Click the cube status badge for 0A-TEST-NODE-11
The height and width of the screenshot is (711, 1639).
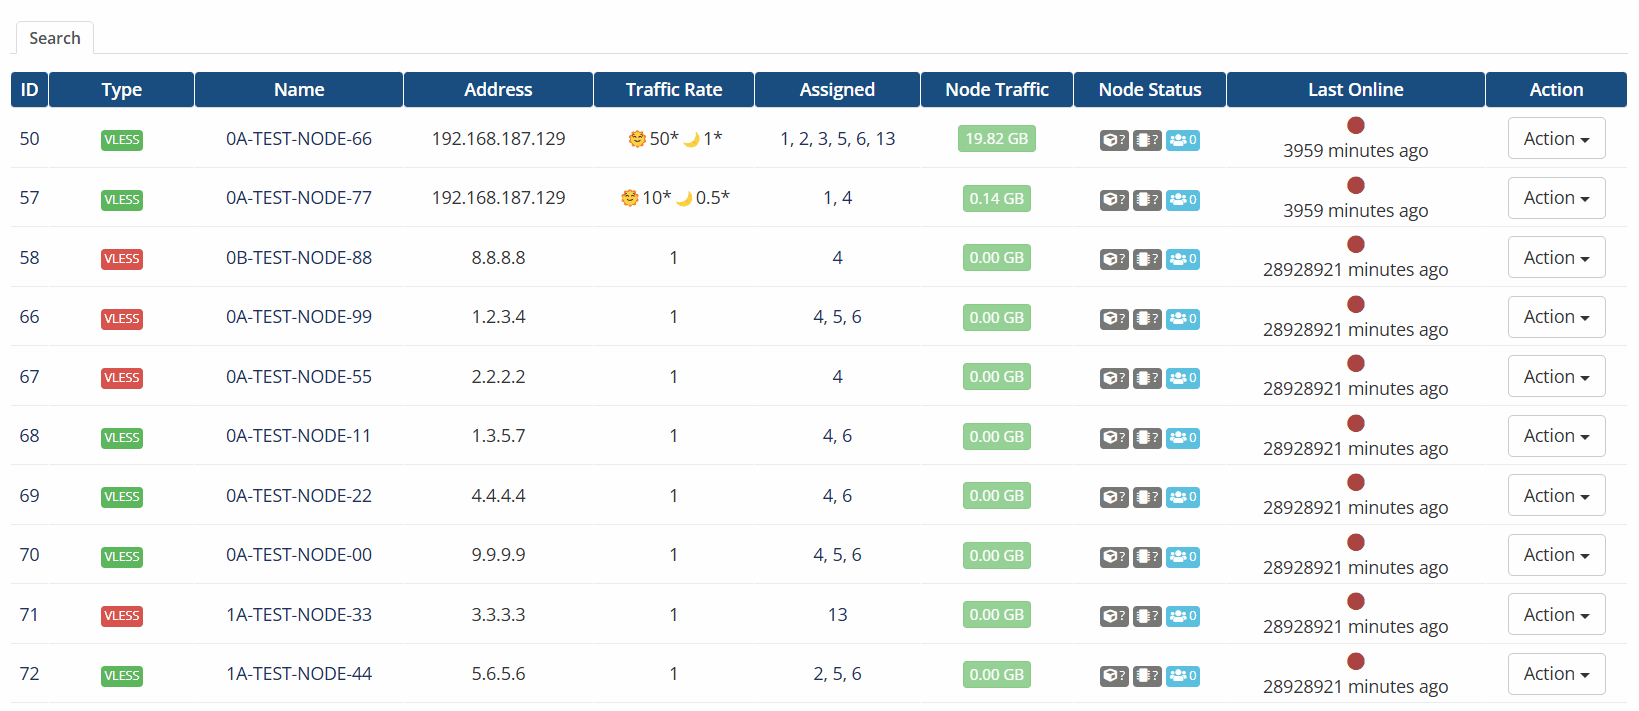[1114, 437]
